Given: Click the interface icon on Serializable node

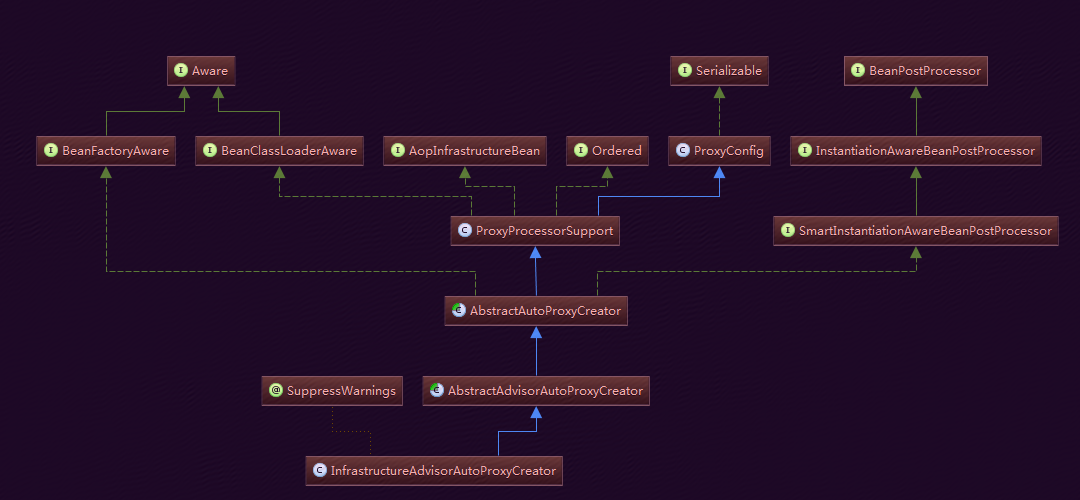Looking at the screenshot, I should tap(685, 71).
